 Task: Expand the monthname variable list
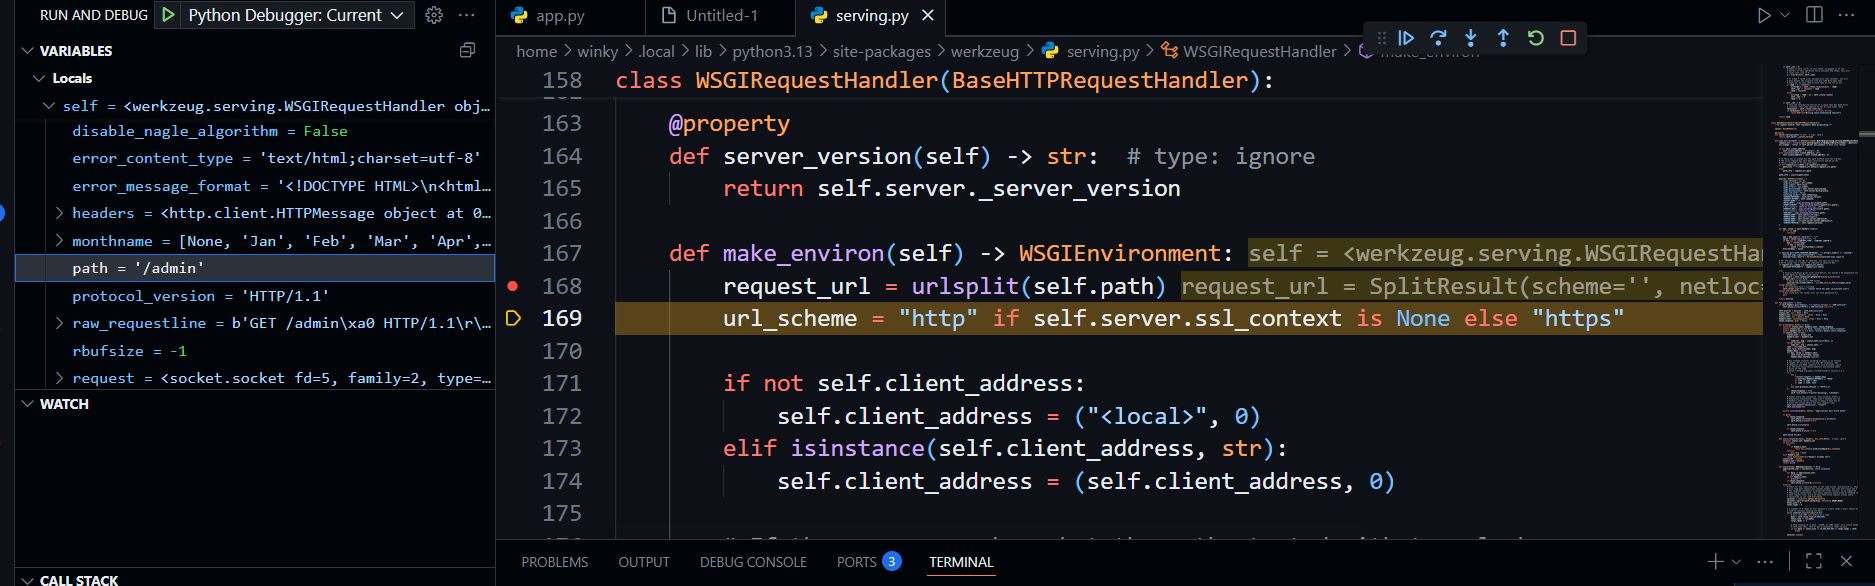[59, 241]
